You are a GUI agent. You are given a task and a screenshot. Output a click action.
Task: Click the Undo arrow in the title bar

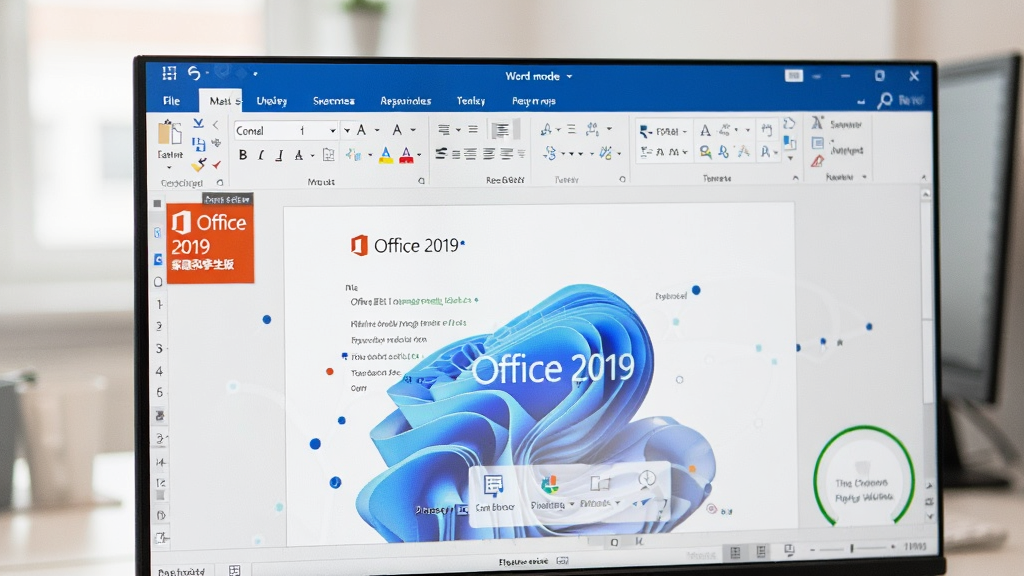click(x=194, y=73)
